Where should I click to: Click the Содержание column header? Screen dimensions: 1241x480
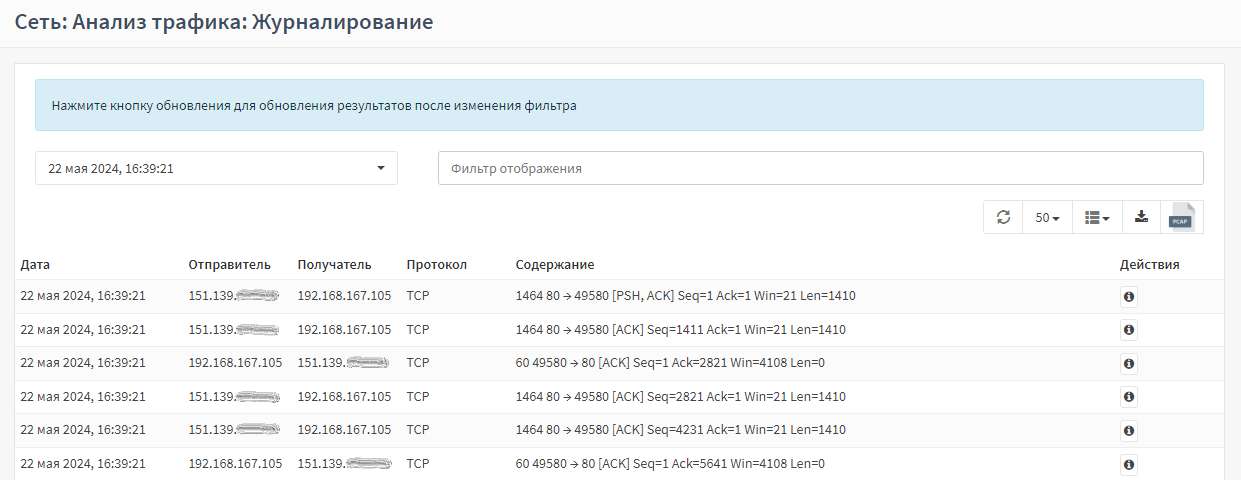click(x=554, y=265)
